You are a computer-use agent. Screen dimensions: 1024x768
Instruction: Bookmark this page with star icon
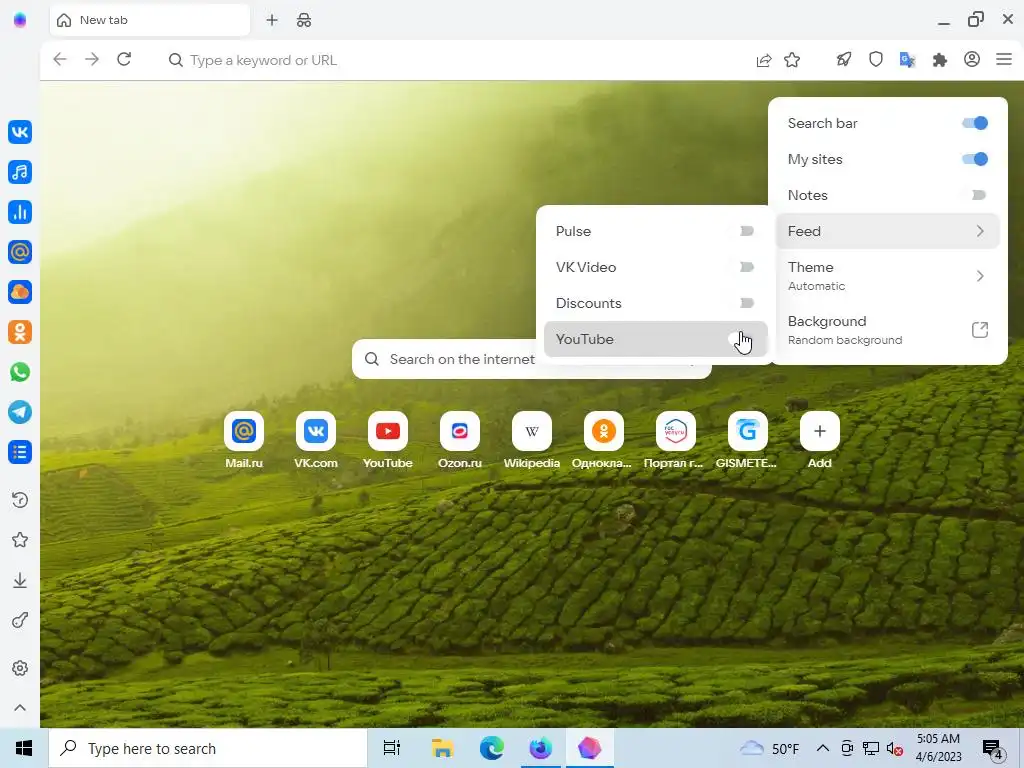click(792, 60)
